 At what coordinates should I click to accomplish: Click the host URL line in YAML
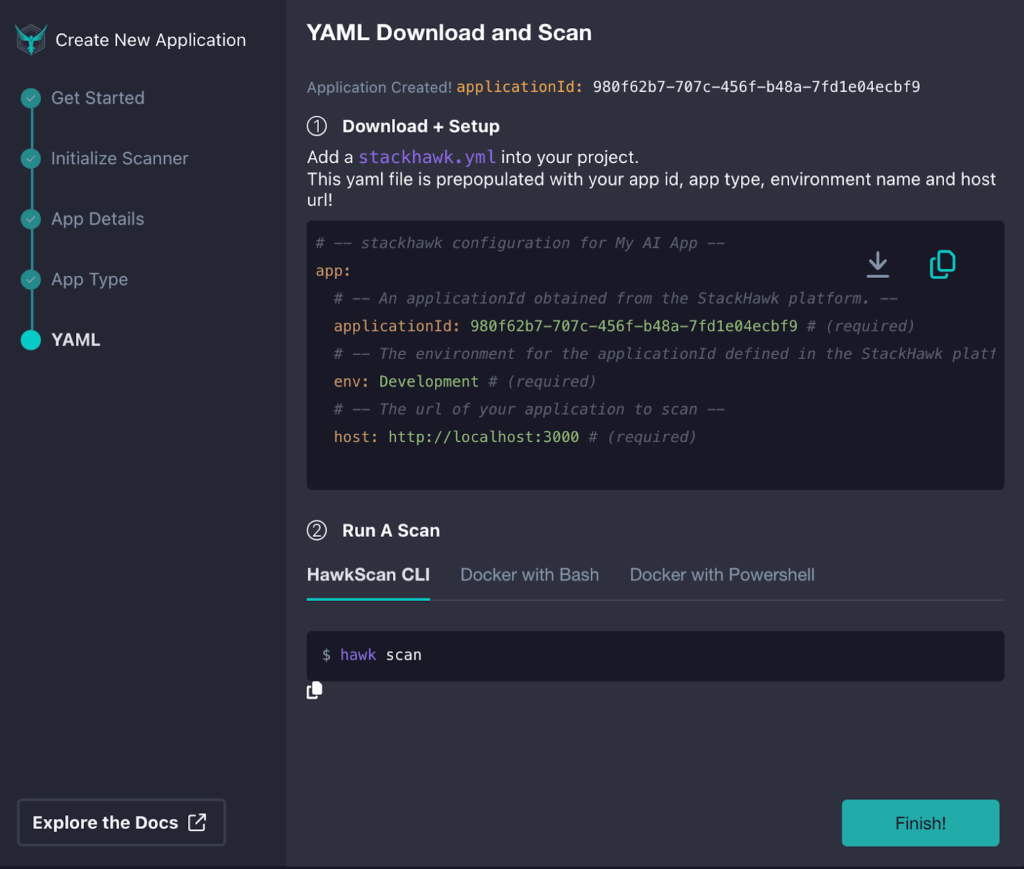483,437
